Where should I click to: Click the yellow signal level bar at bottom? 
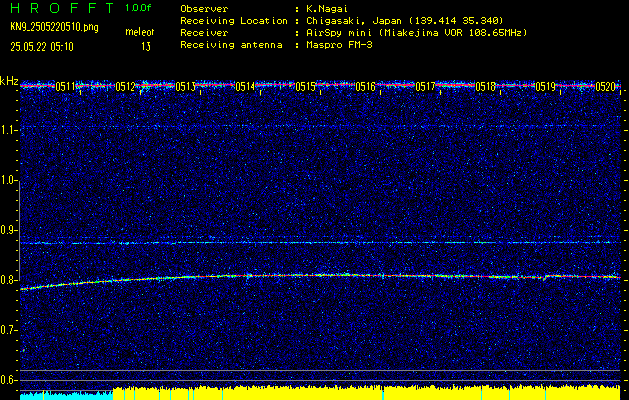367,393
